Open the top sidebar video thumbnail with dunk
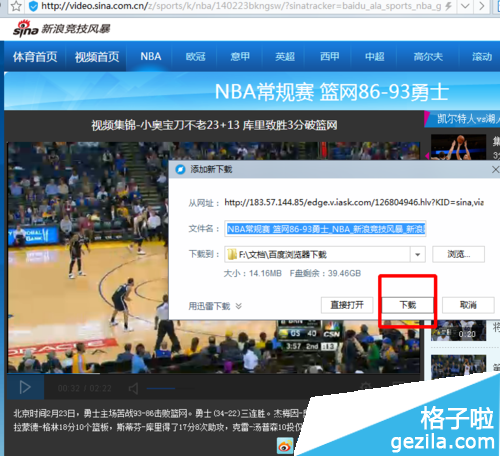 coord(458,147)
